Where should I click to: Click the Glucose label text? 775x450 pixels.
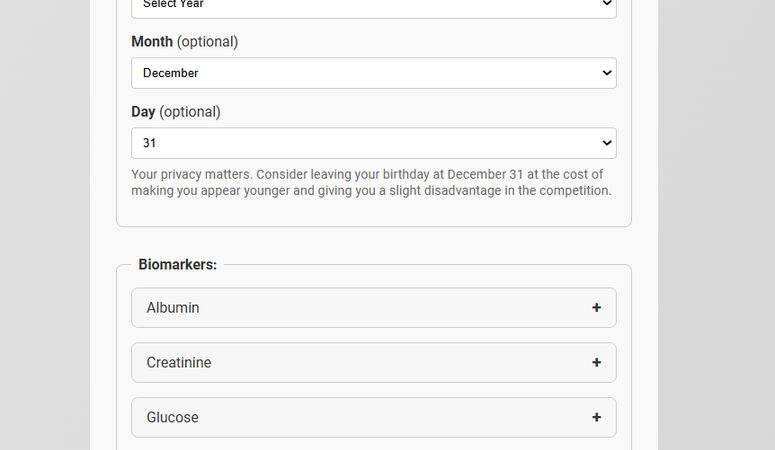click(172, 417)
